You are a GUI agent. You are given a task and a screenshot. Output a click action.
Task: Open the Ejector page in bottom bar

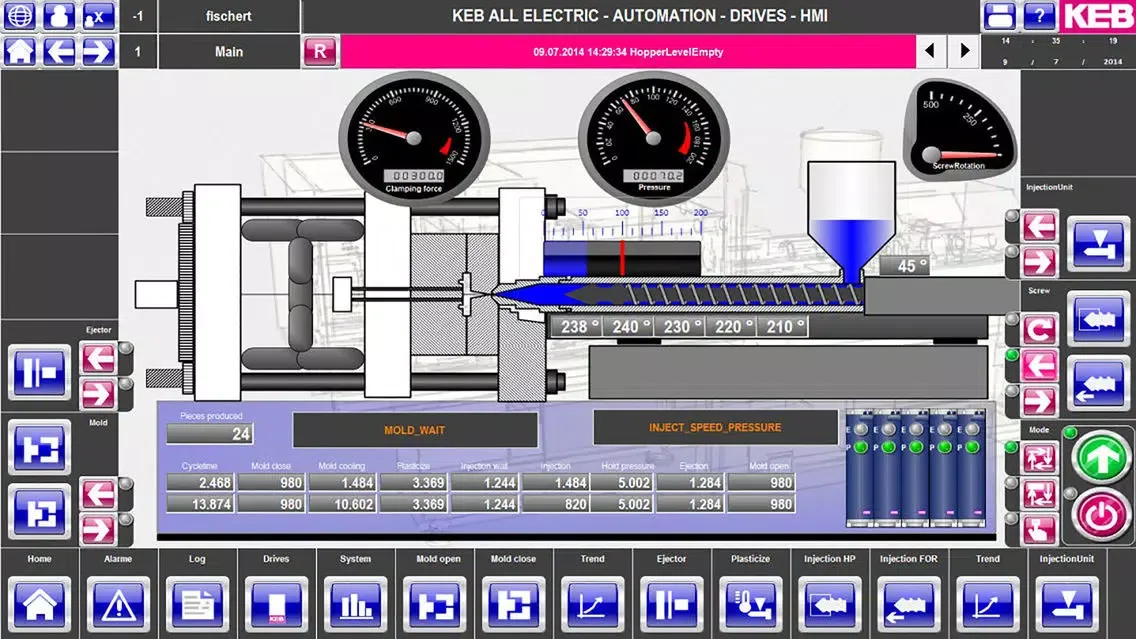pyautogui.click(x=671, y=604)
